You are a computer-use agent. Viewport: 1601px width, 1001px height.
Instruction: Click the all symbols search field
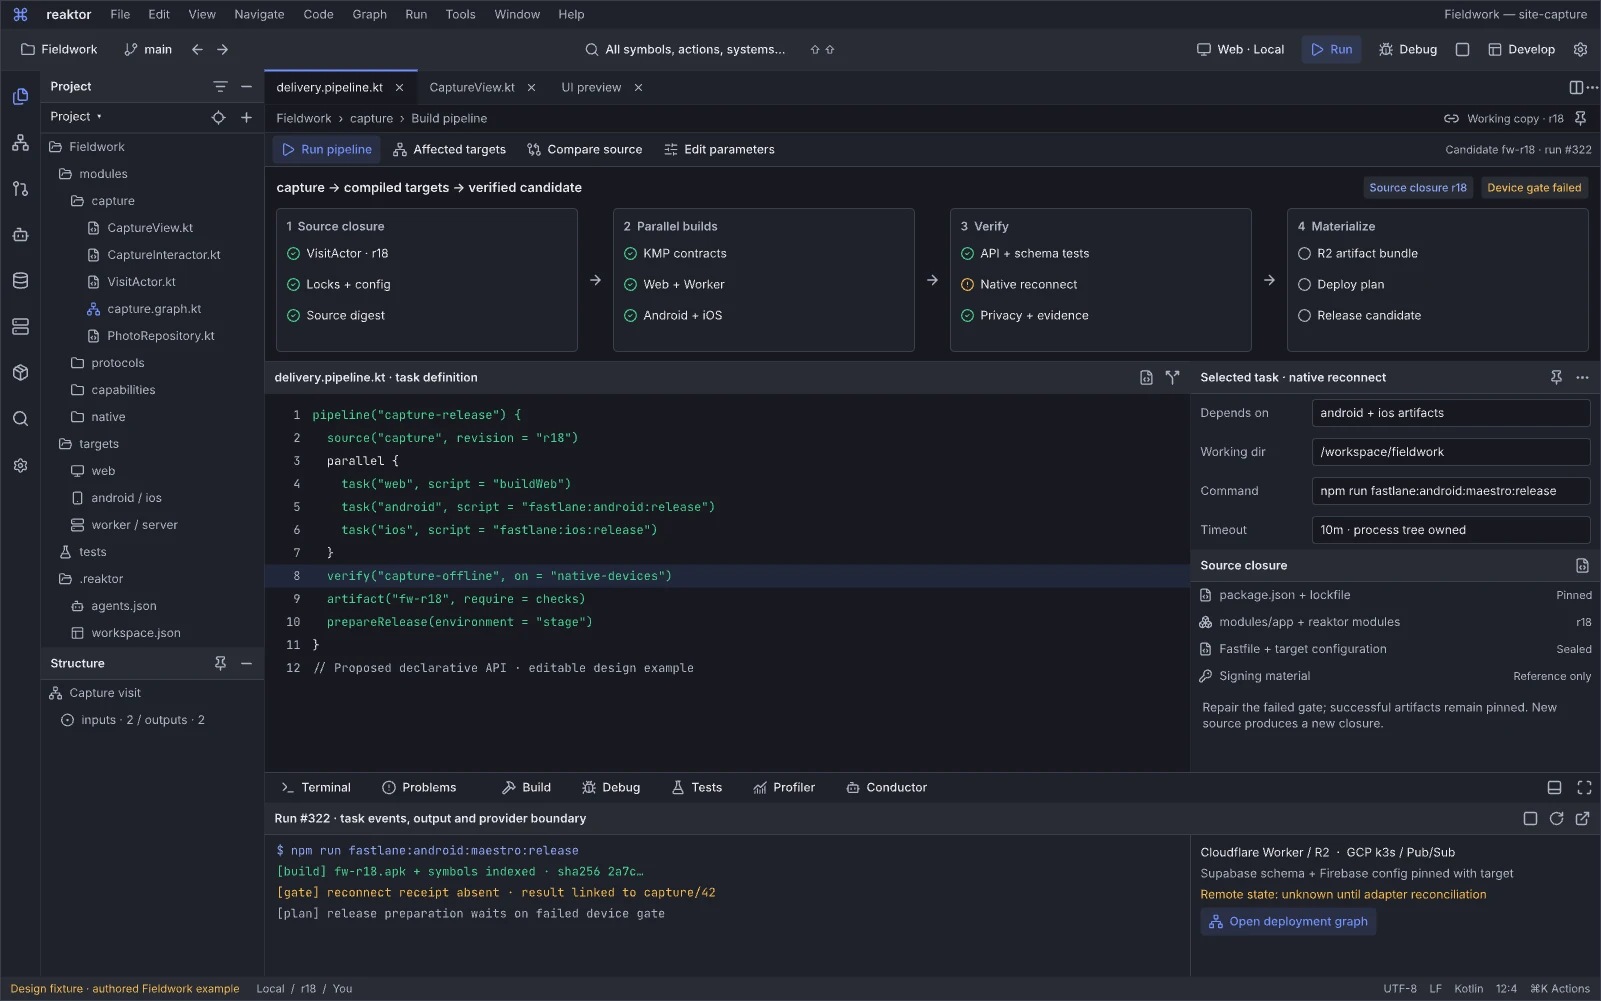tap(685, 49)
